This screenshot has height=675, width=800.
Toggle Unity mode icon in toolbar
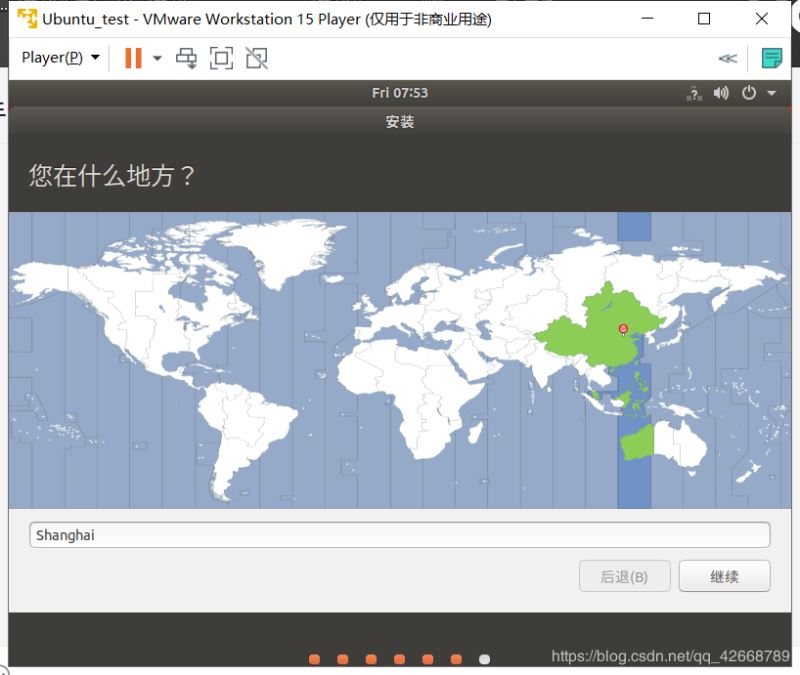tap(257, 58)
